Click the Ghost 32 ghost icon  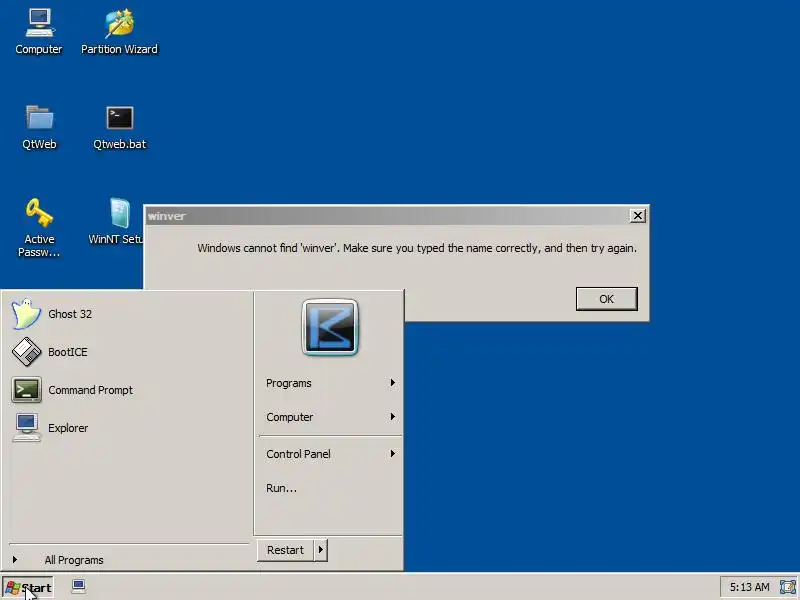[26, 314]
